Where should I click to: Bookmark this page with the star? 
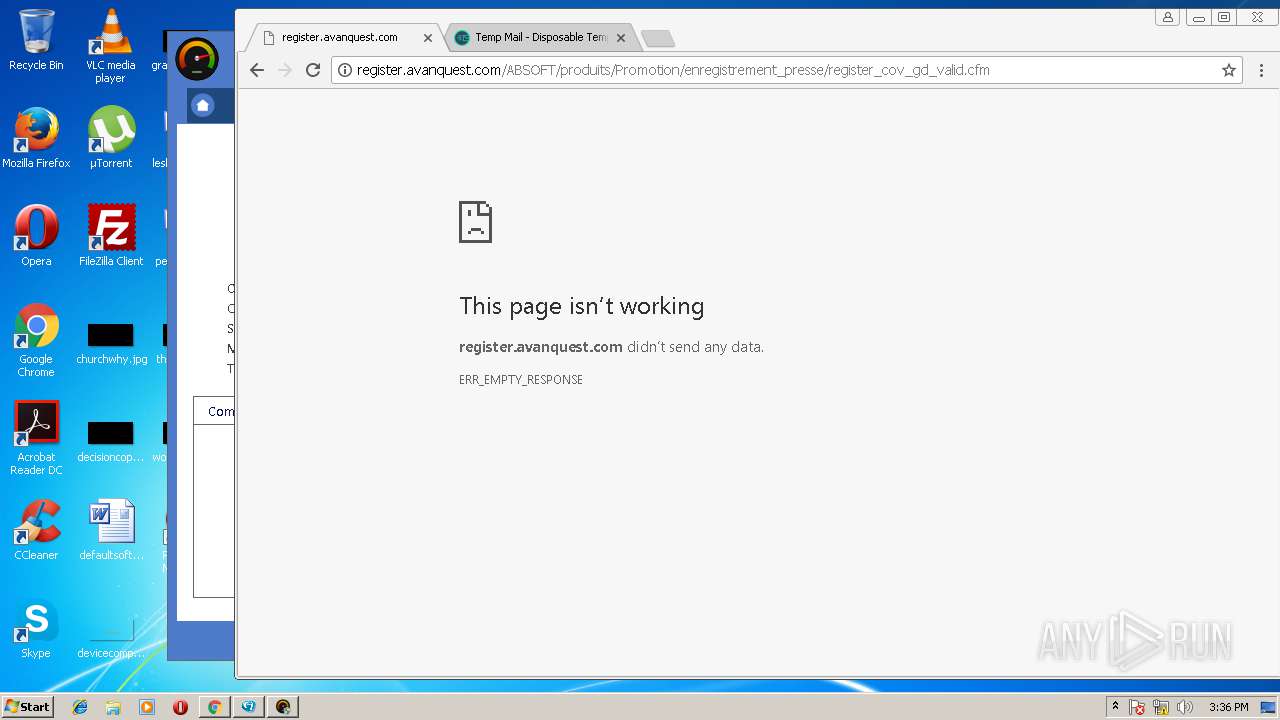pyautogui.click(x=1229, y=70)
